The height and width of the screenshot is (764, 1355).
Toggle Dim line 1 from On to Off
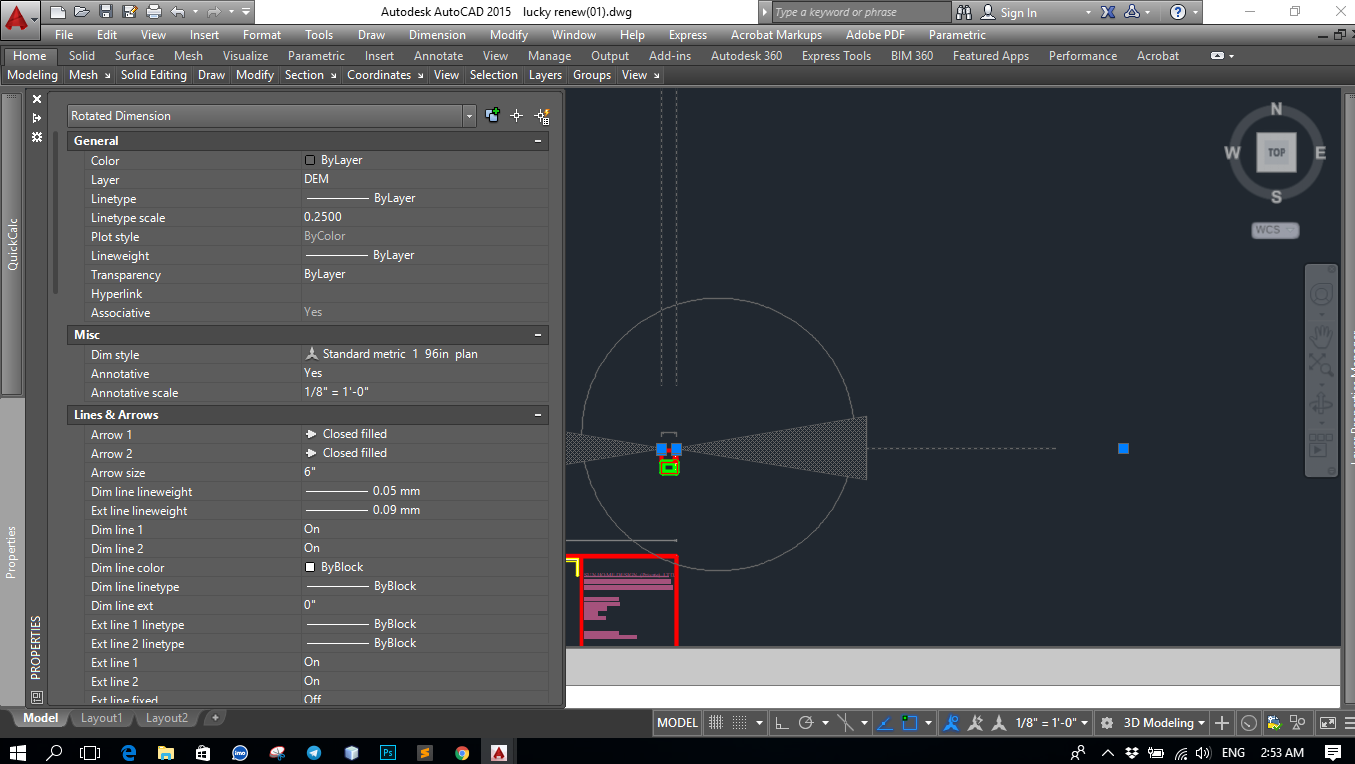(x=311, y=529)
